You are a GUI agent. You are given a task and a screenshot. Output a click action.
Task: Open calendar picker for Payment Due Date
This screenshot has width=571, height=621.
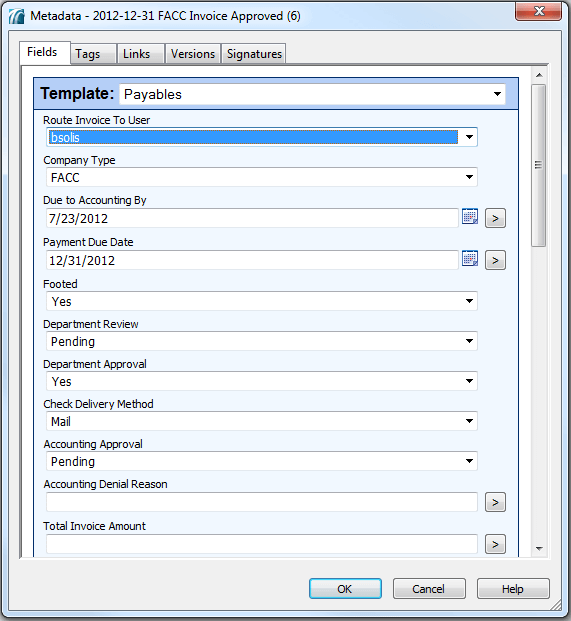point(470,259)
